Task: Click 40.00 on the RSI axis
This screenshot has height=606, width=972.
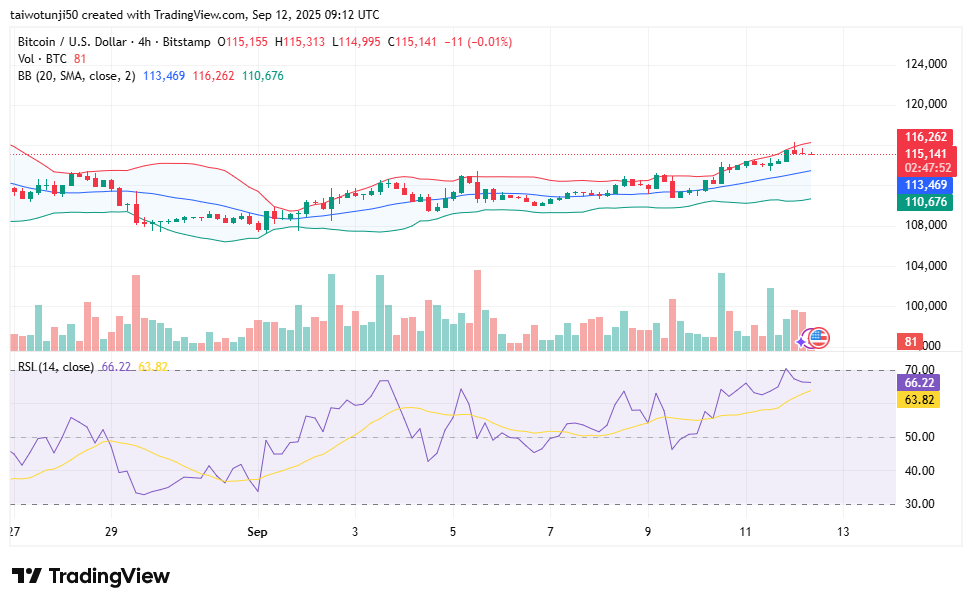Action: (920, 471)
